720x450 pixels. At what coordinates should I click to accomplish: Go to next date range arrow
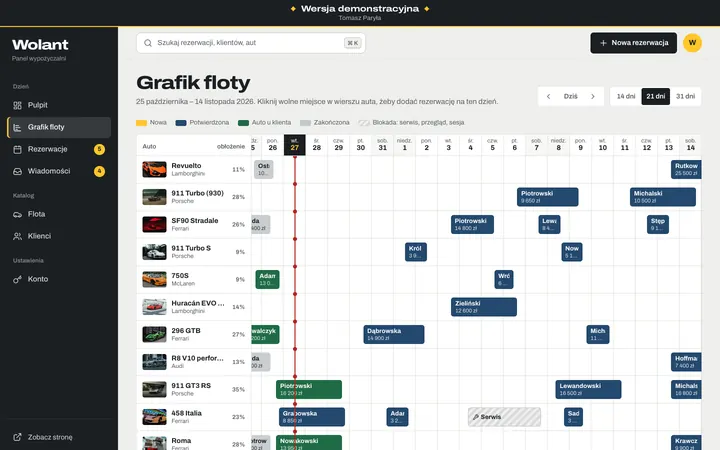[593, 96]
